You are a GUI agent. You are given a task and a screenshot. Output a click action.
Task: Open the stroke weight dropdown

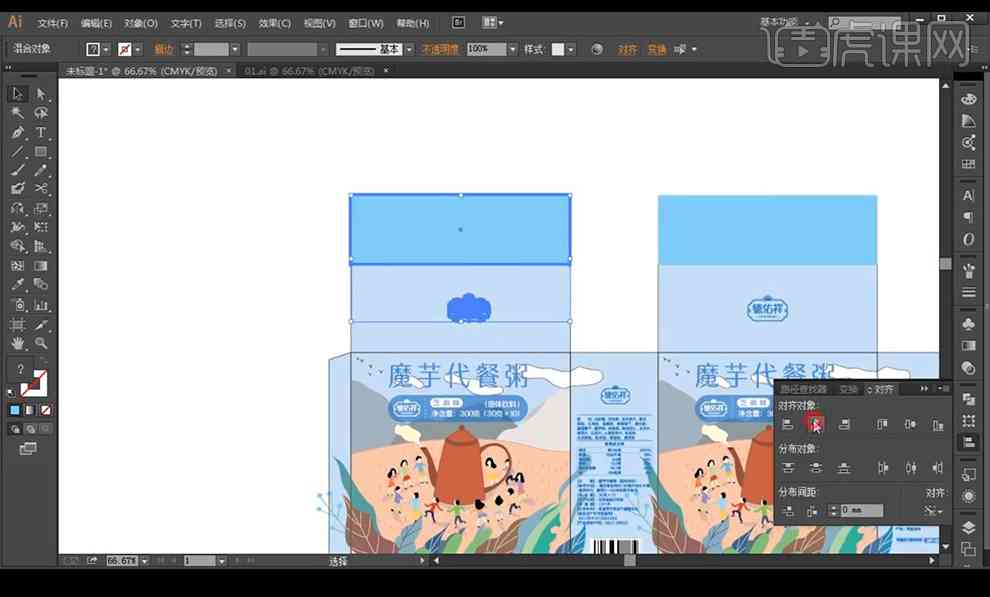(x=235, y=49)
